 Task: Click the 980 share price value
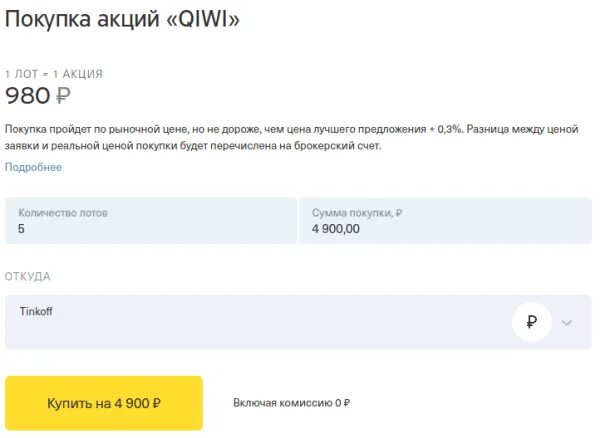click(x=28, y=96)
